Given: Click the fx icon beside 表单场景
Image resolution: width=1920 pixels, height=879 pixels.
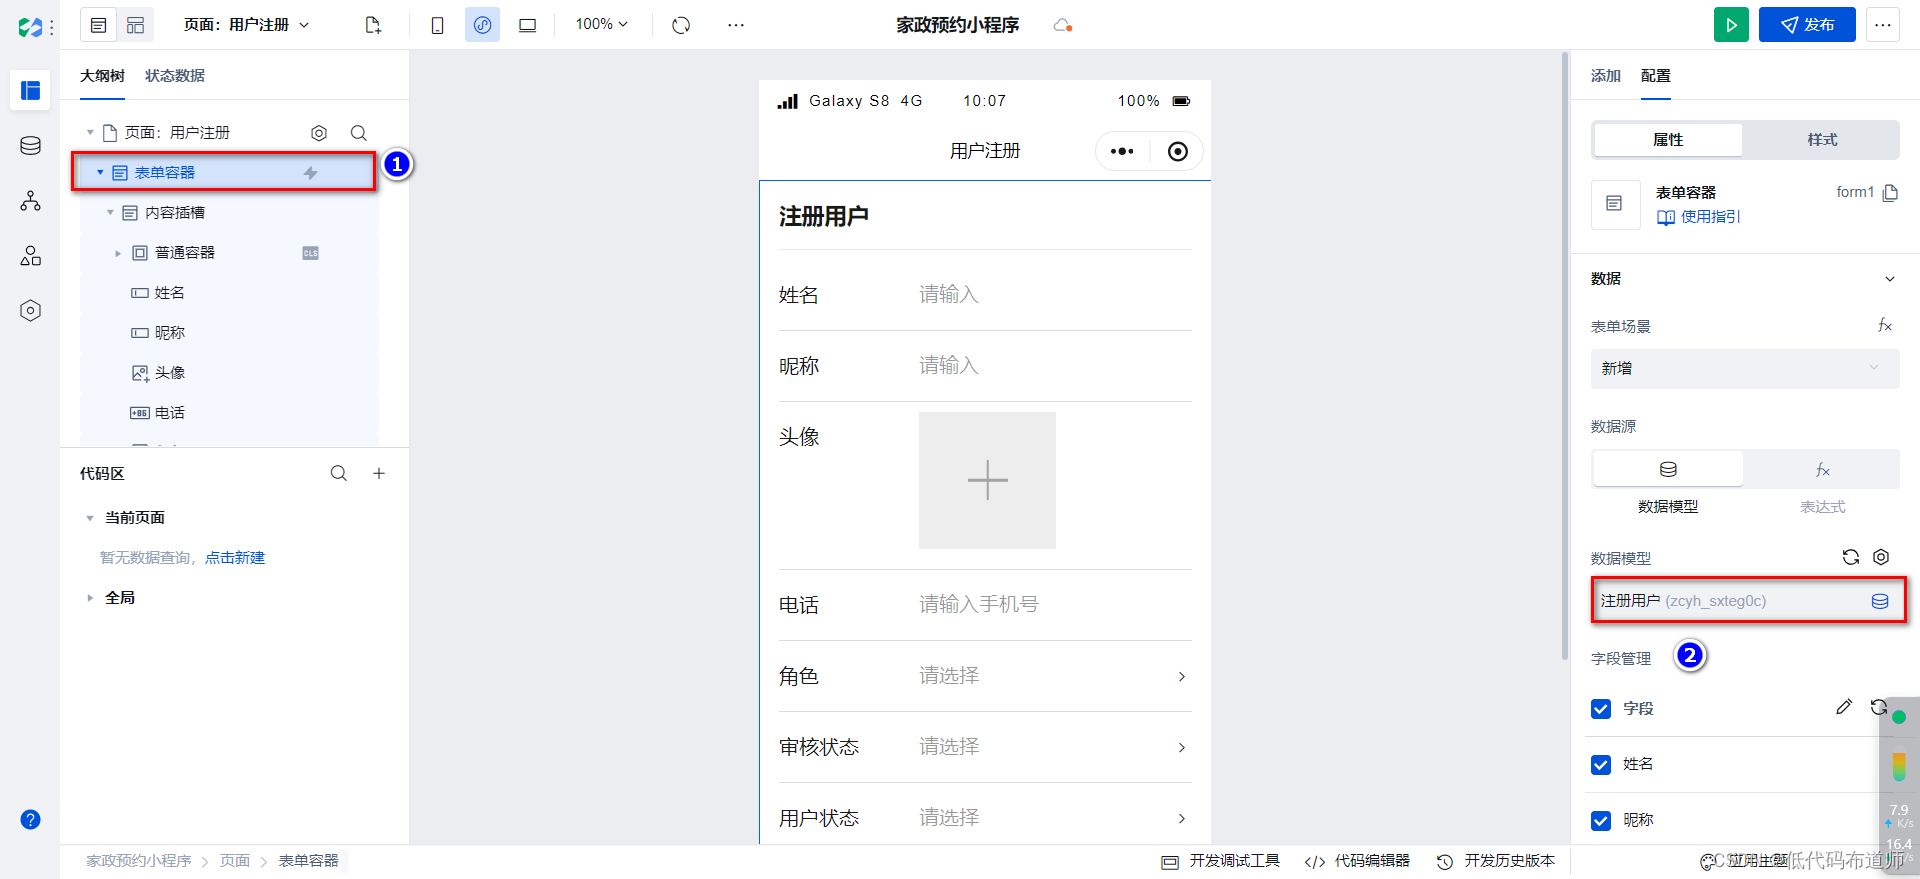Looking at the screenshot, I should pyautogui.click(x=1884, y=326).
